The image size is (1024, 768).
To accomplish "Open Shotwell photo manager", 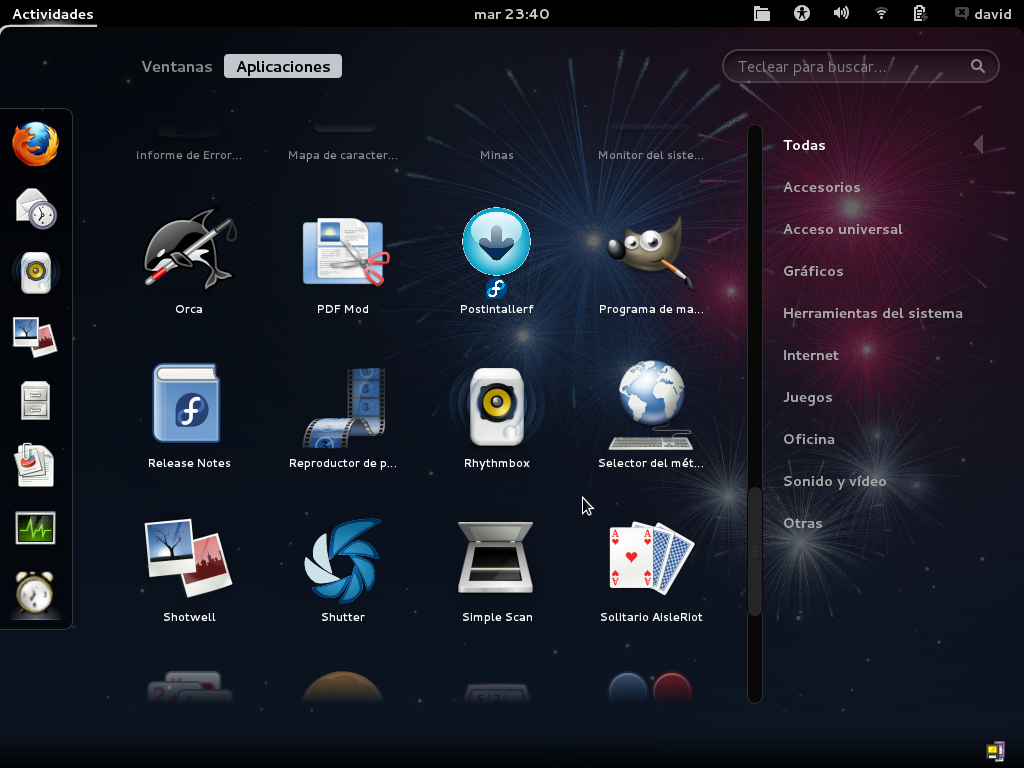I will point(189,560).
